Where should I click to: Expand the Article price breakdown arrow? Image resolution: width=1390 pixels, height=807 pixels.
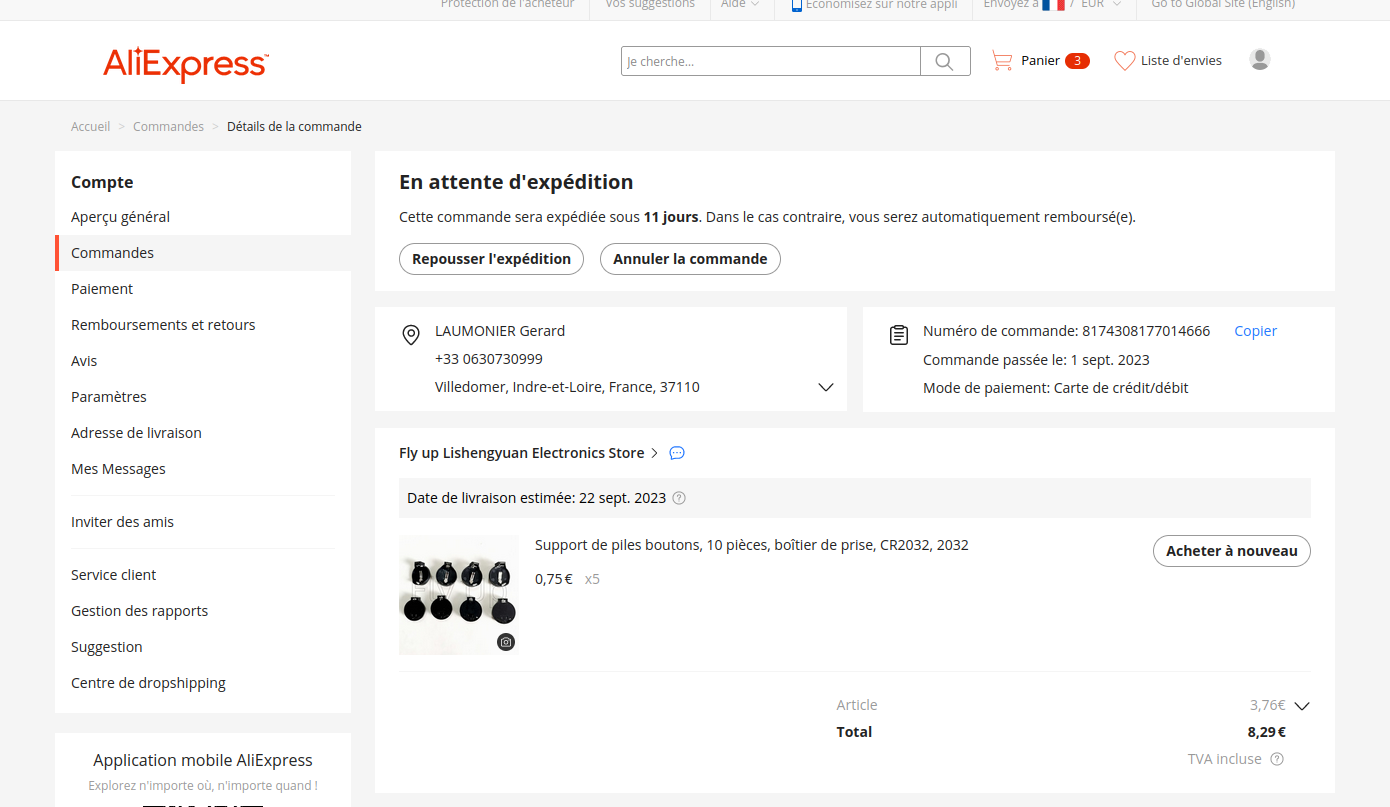(x=1301, y=706)
